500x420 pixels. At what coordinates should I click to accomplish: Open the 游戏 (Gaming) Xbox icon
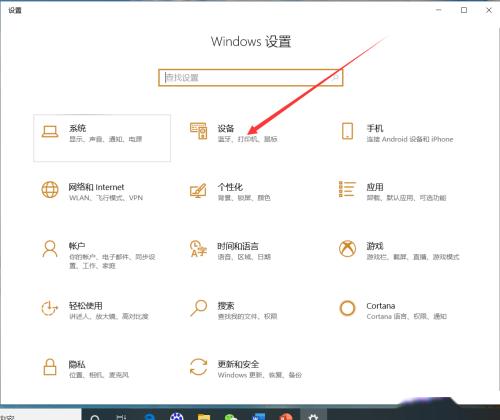(x=347, y=249)
